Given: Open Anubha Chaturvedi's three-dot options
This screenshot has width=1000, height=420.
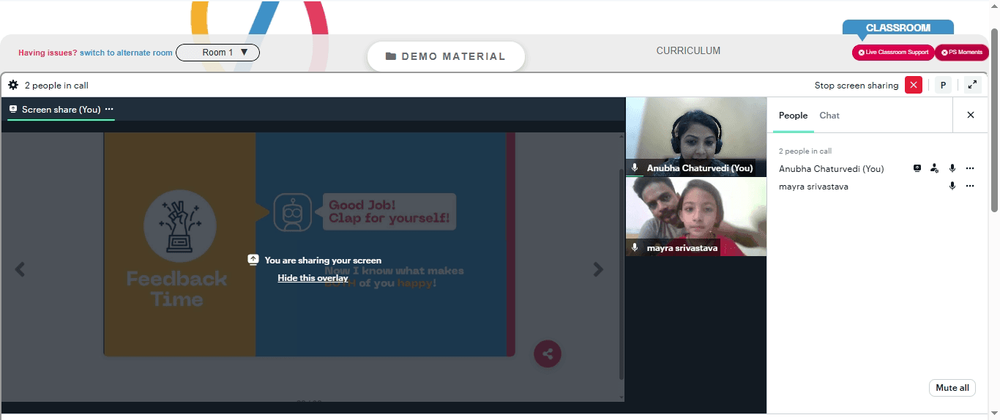Looking at the screenshot, I should [970, 168].
